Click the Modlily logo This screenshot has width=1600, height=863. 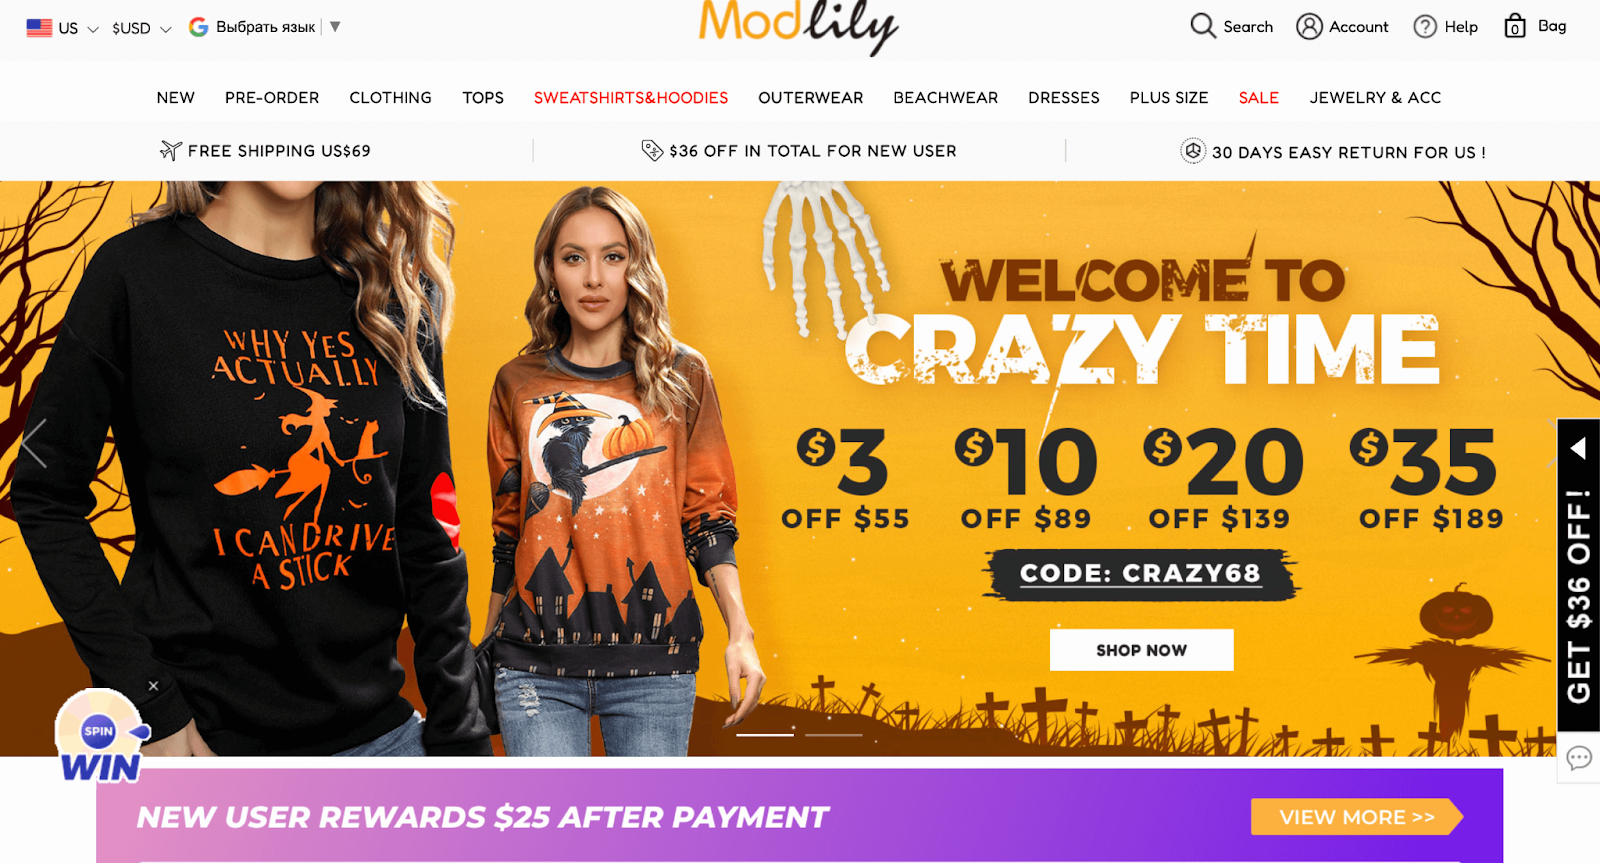[798, 26]
